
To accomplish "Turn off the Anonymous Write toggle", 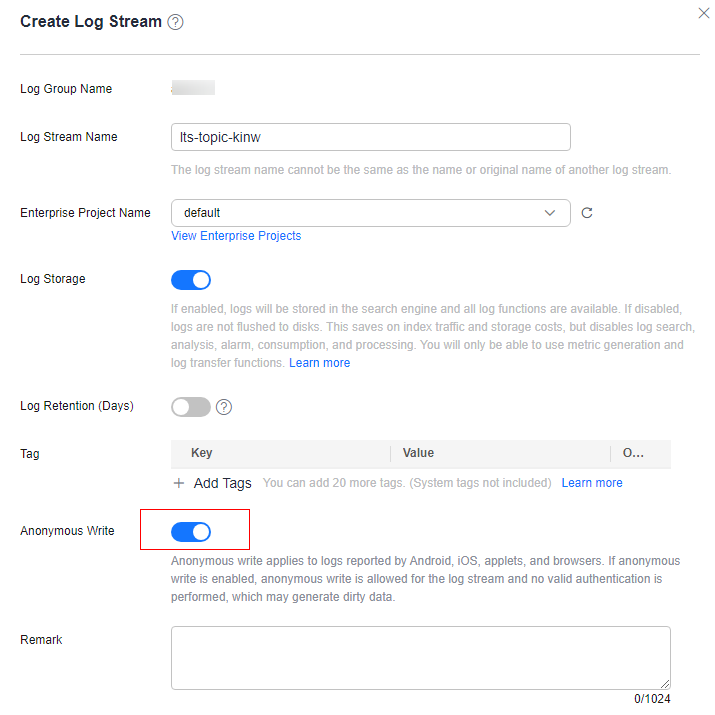I will pyautogui.click(x=191, y=531).
